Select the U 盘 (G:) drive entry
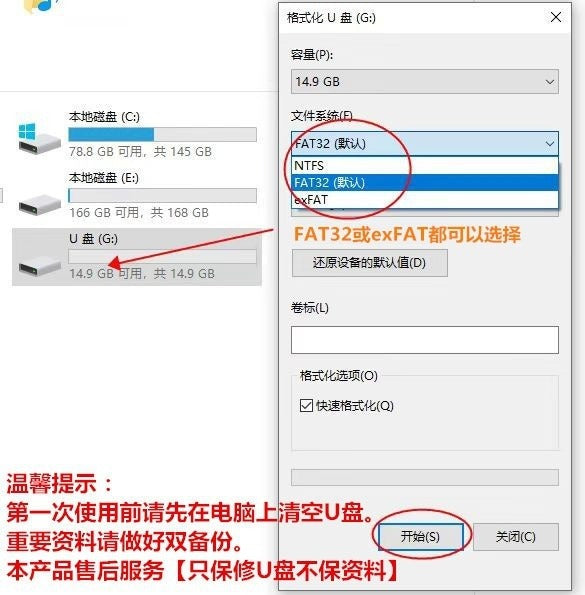This screenshot has width=585, height=595. coord(137,257)
